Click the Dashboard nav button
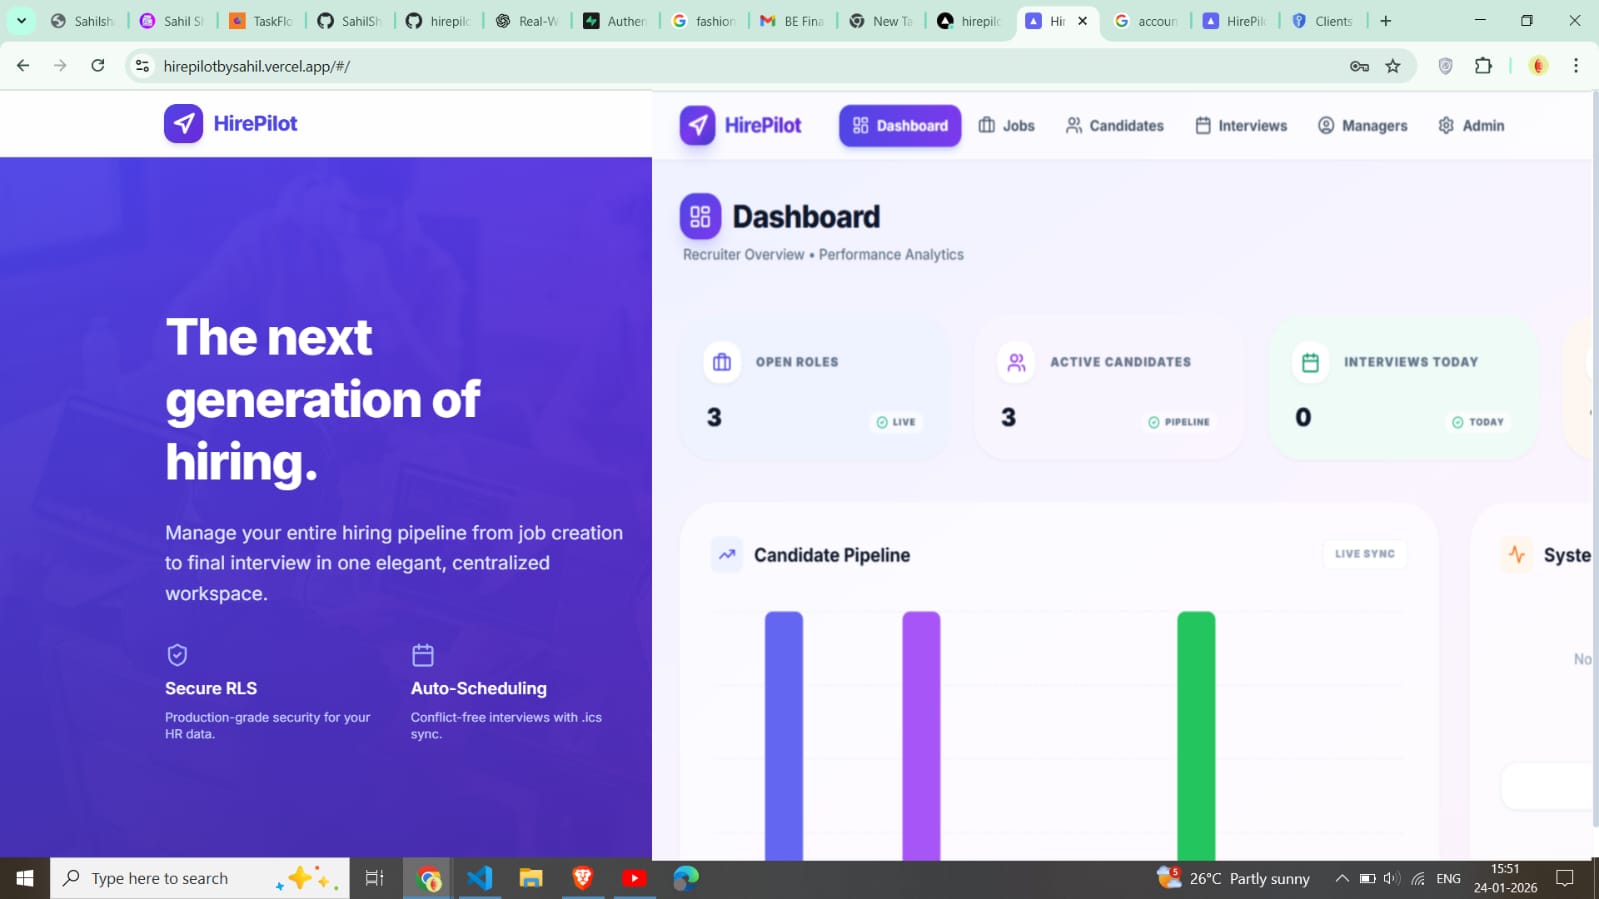 tap(900, 126)
